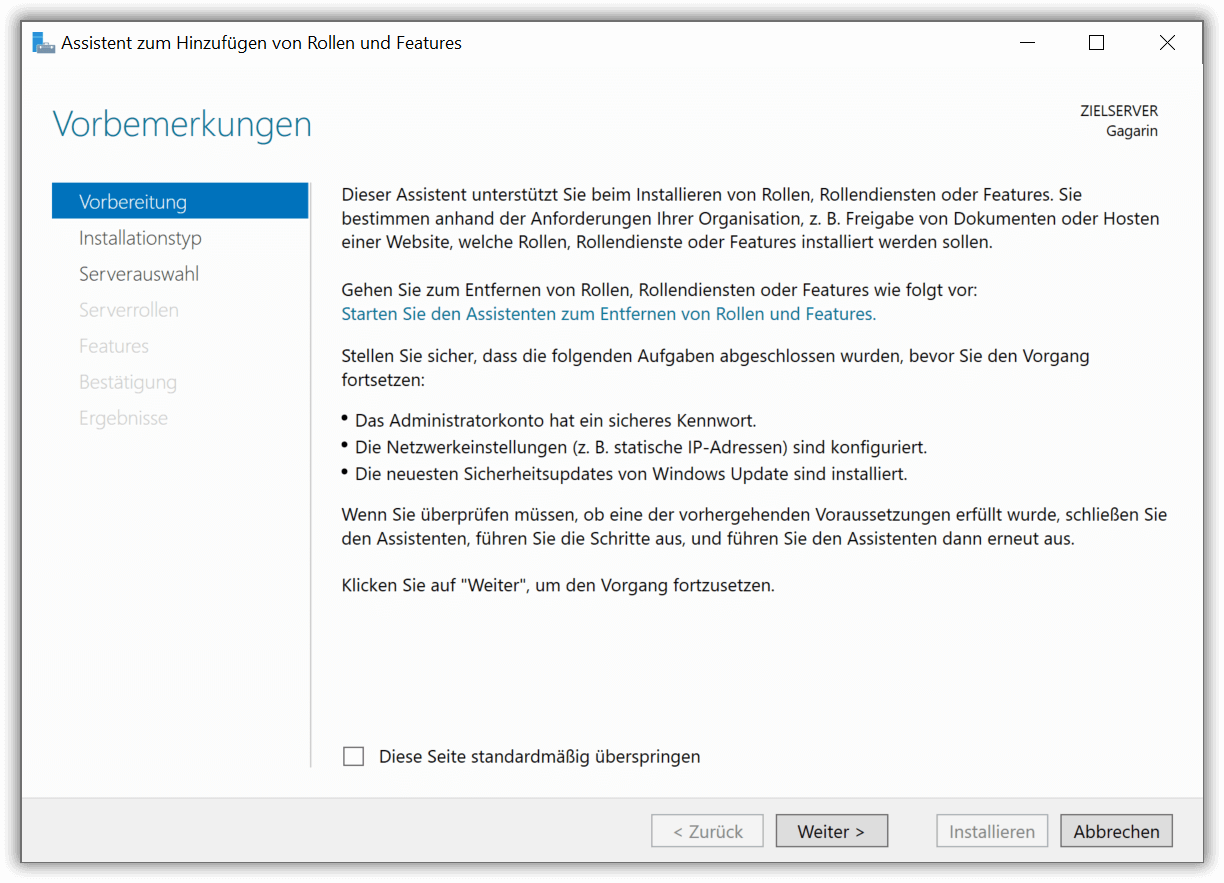
Task: Click the window title 'Assistent zum Hinzufügen von Rollen und Features'
Action: (x=261, y=43)
